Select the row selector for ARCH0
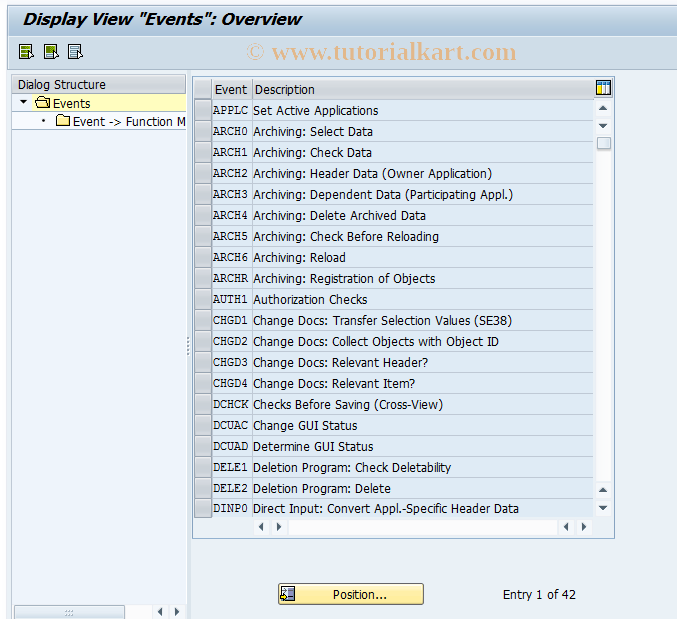 pyautogui.click(x=202, y=131)
